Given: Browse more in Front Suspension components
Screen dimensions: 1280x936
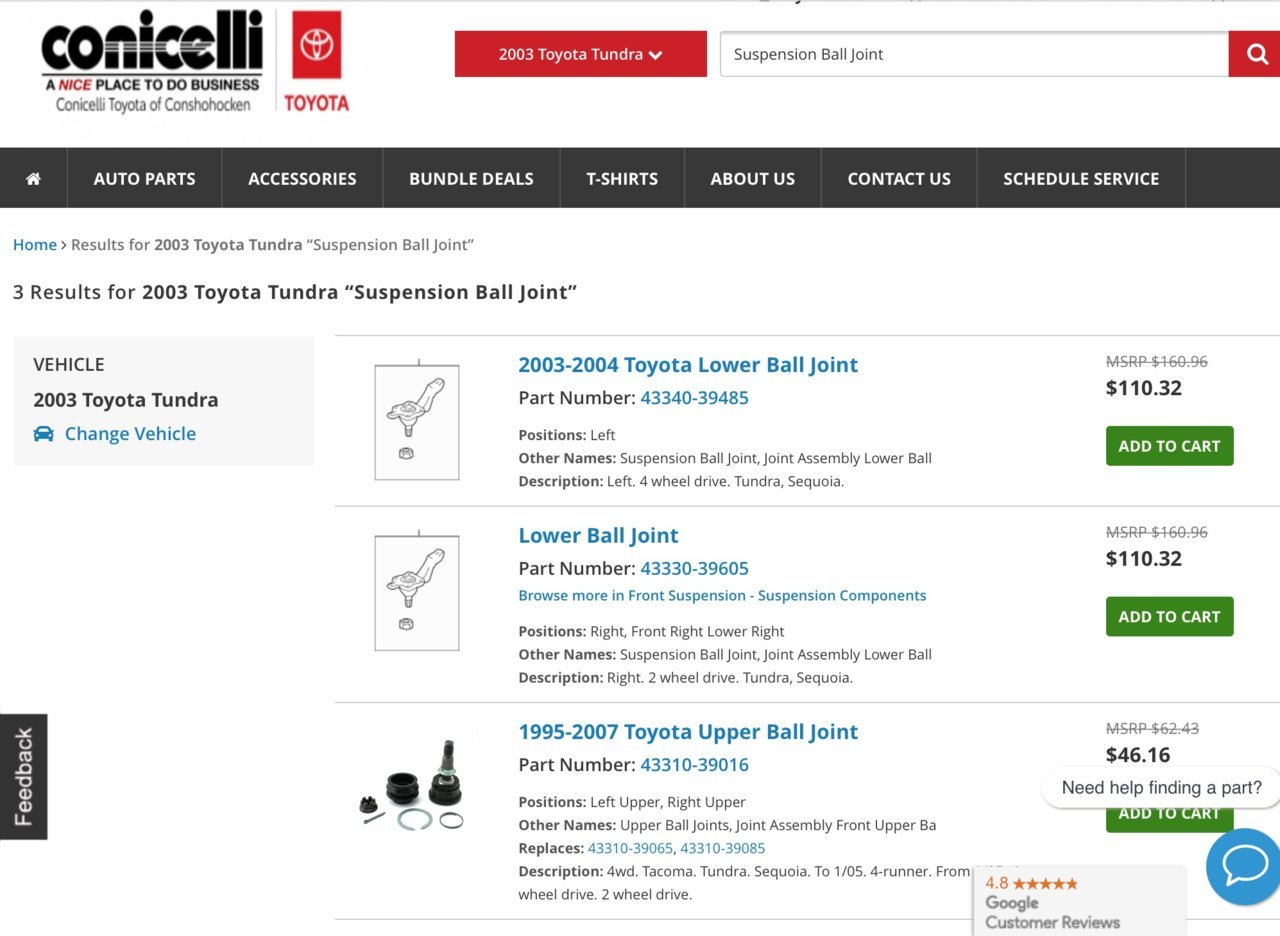Looking at the screenshot, I should [x=722, y=596].
